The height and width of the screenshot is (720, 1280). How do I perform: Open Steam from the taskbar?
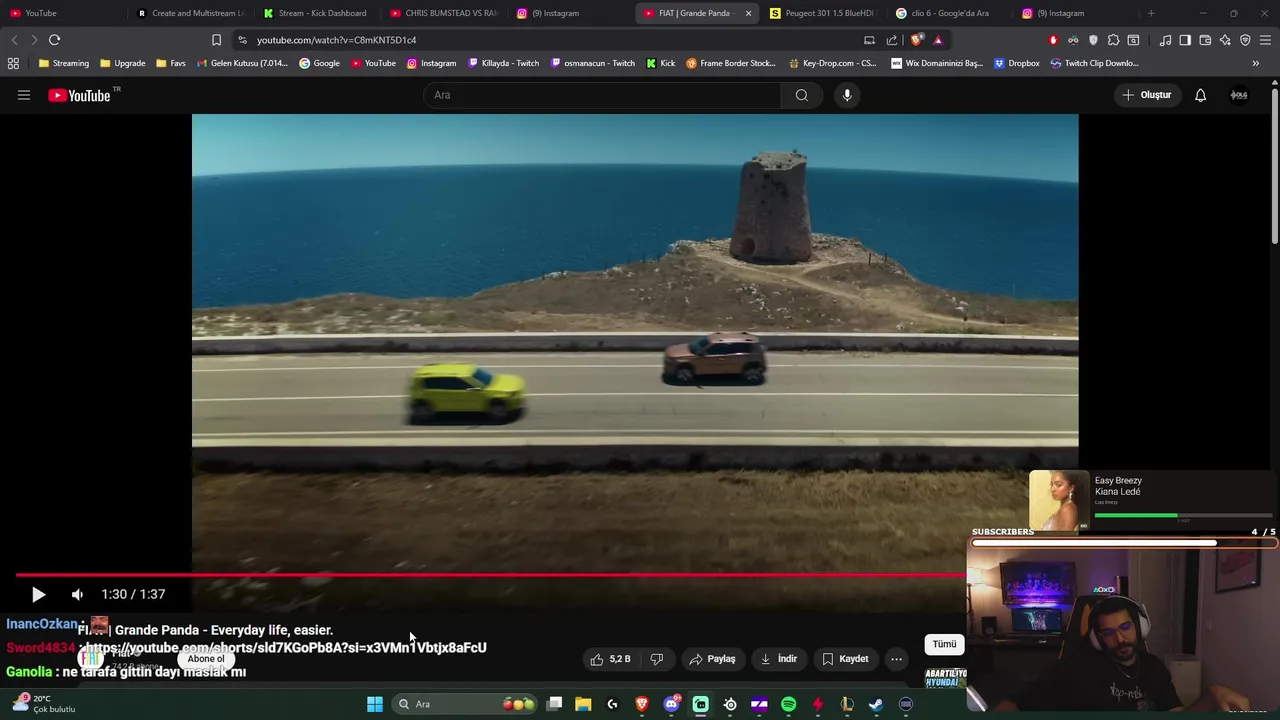(x=876, y=704)
